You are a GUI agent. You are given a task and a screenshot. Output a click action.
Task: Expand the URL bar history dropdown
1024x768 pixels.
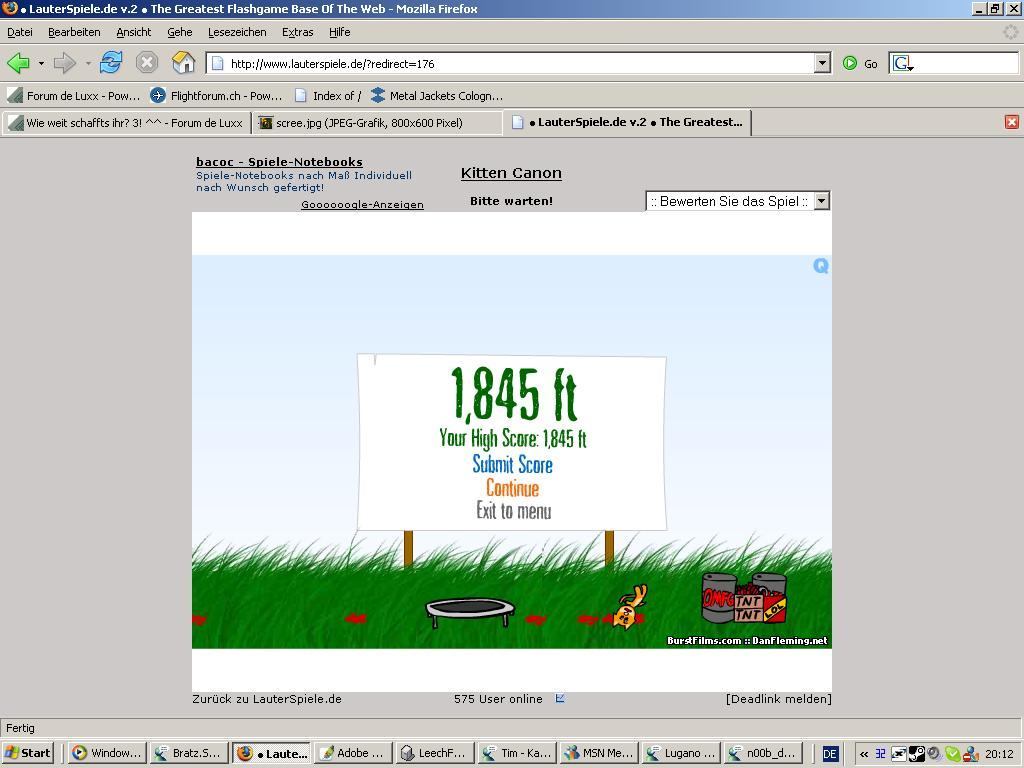(822, 63)
